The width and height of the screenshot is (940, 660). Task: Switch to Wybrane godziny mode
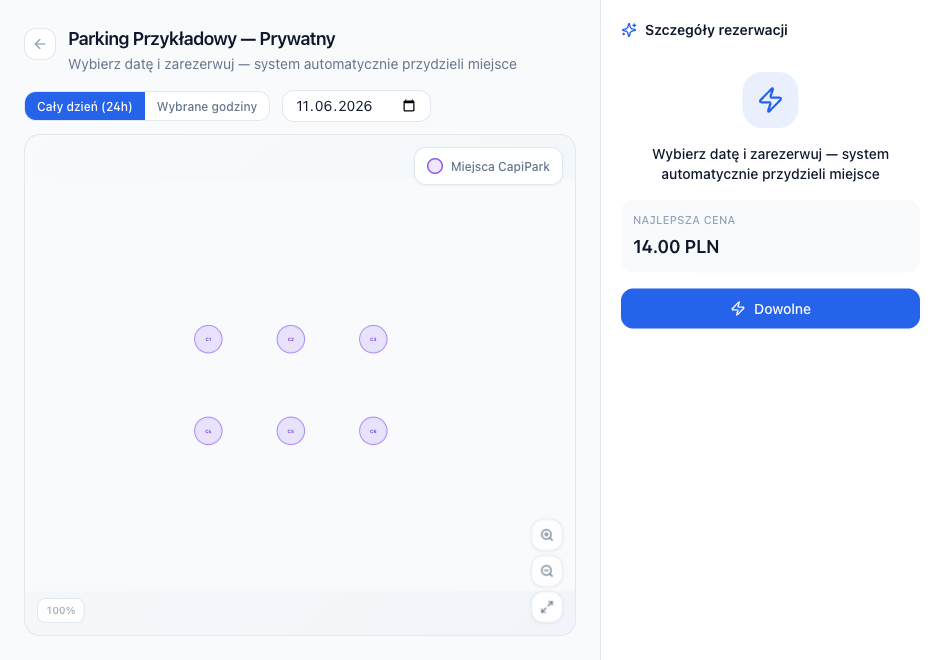pyautogui.click(x=207, y=106)
